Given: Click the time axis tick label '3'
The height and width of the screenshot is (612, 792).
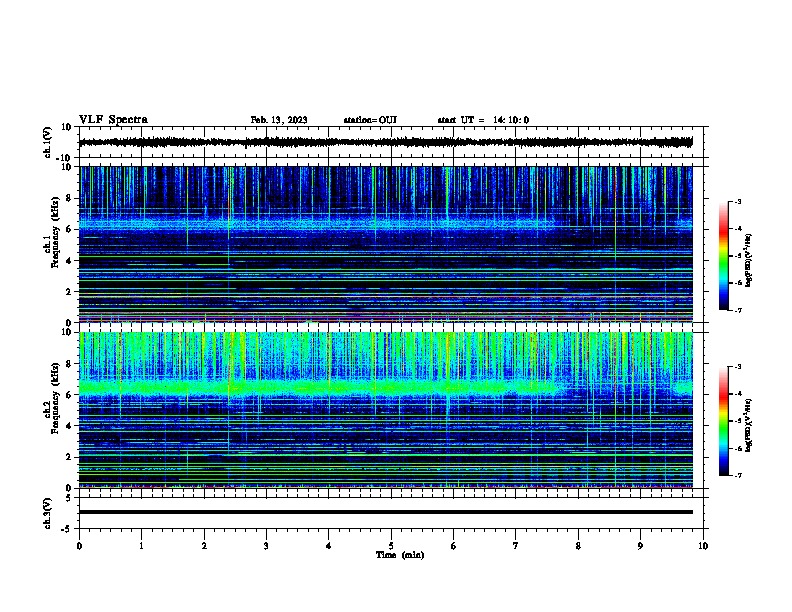Looking at the screenshot, I should [266, 546].
